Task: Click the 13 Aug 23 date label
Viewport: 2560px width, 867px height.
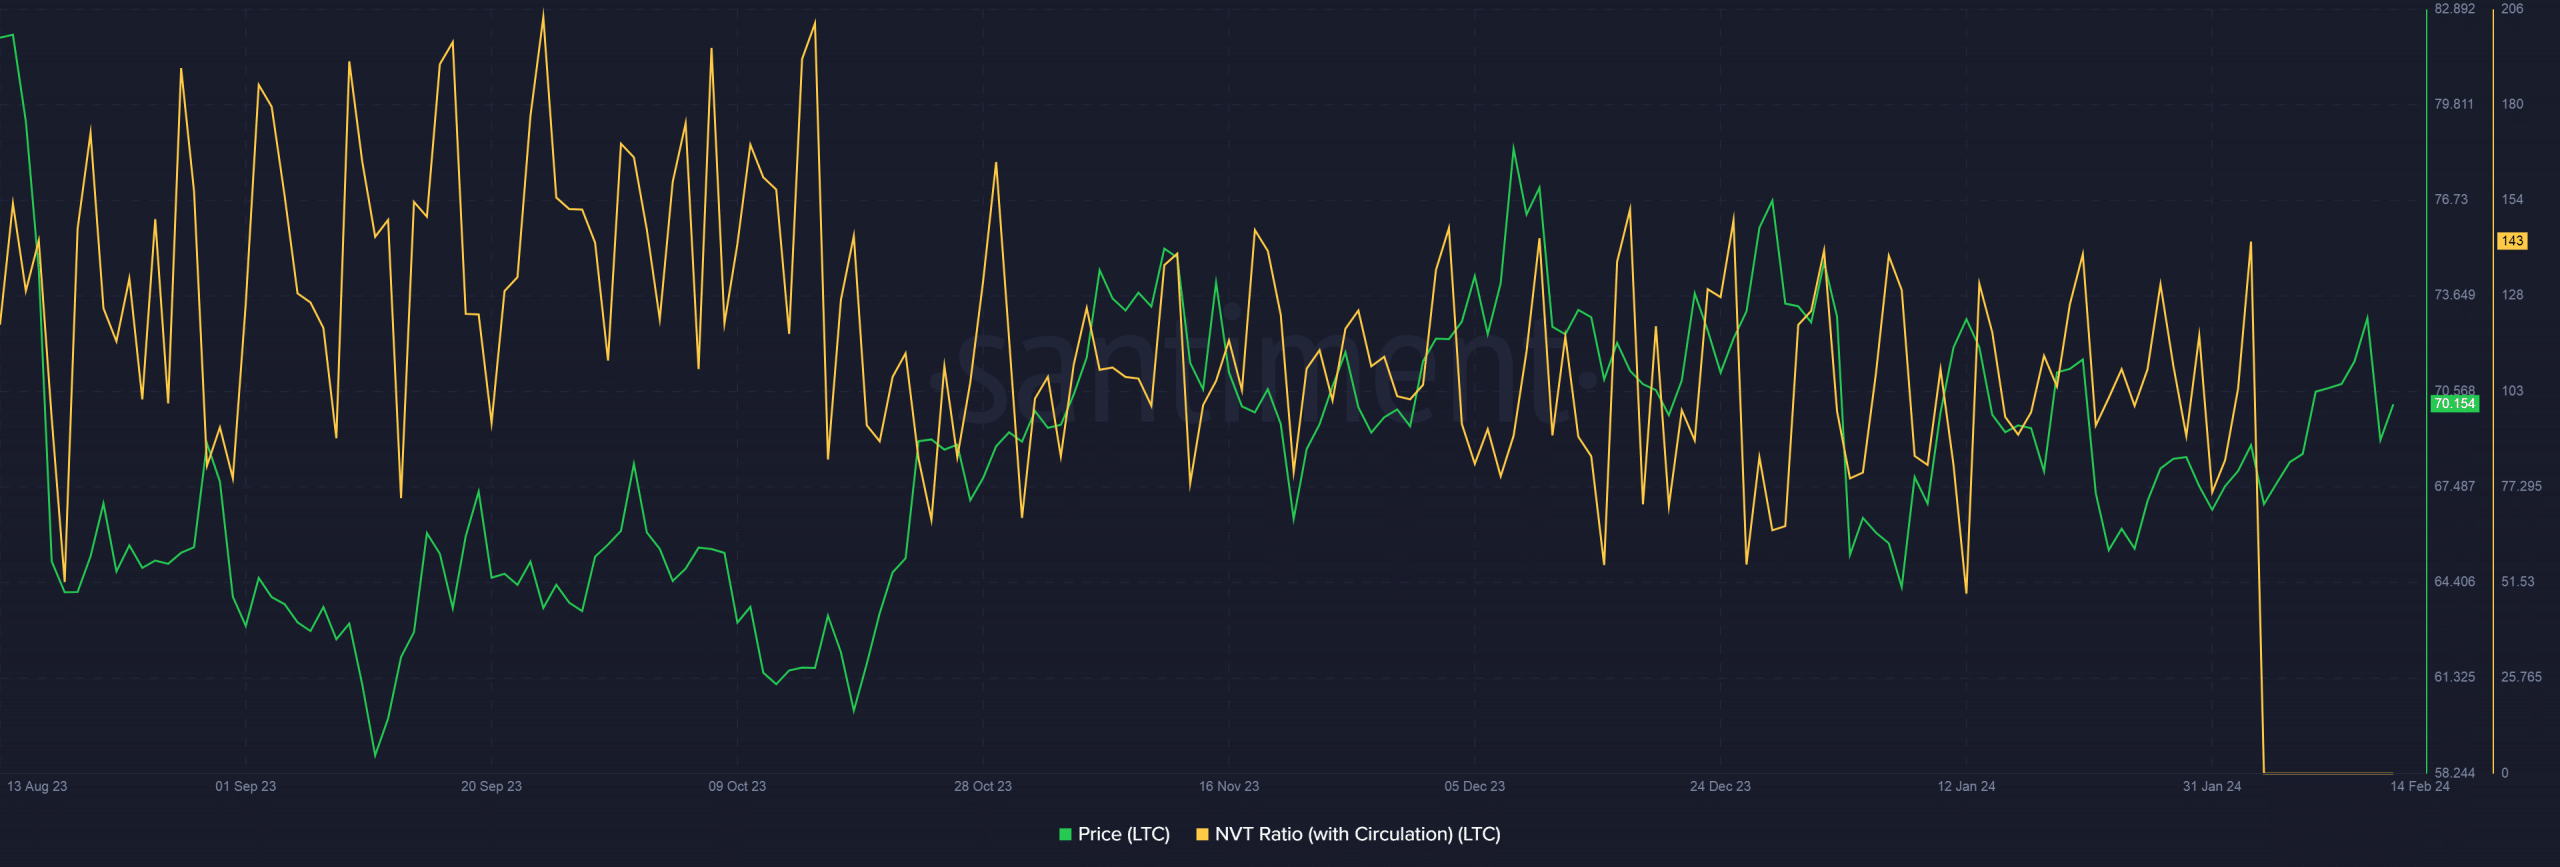Action: pyautogui.click(x=37, y=786)
